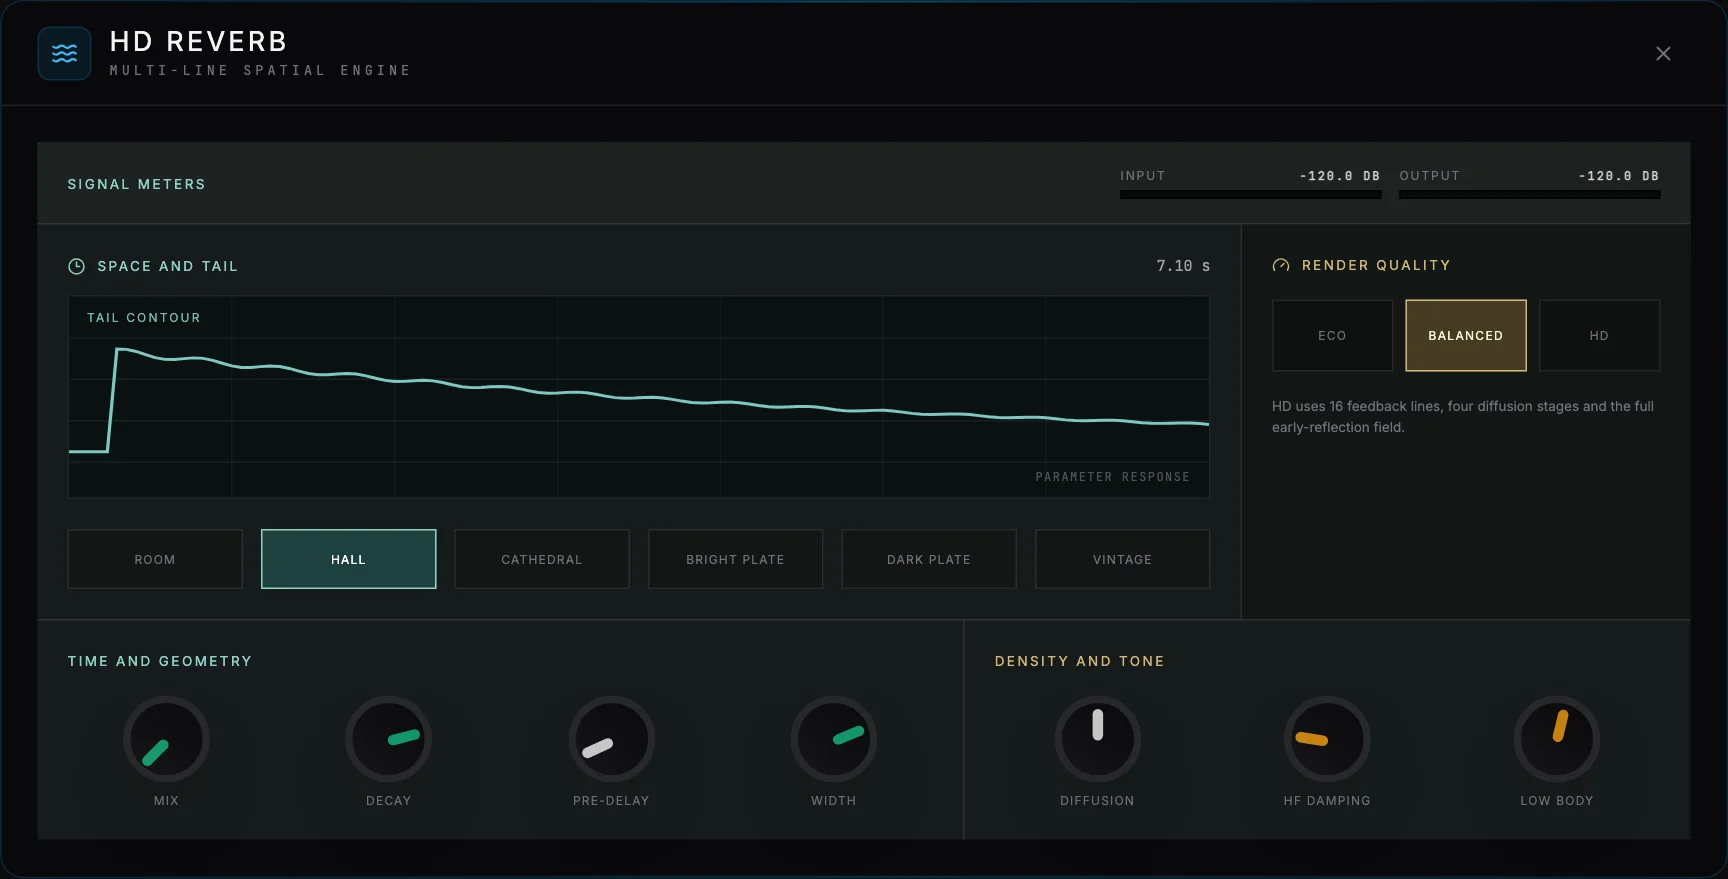Click the Width knob
The height and width of the screenshot is (879, 1728).
tap(833, 739)
